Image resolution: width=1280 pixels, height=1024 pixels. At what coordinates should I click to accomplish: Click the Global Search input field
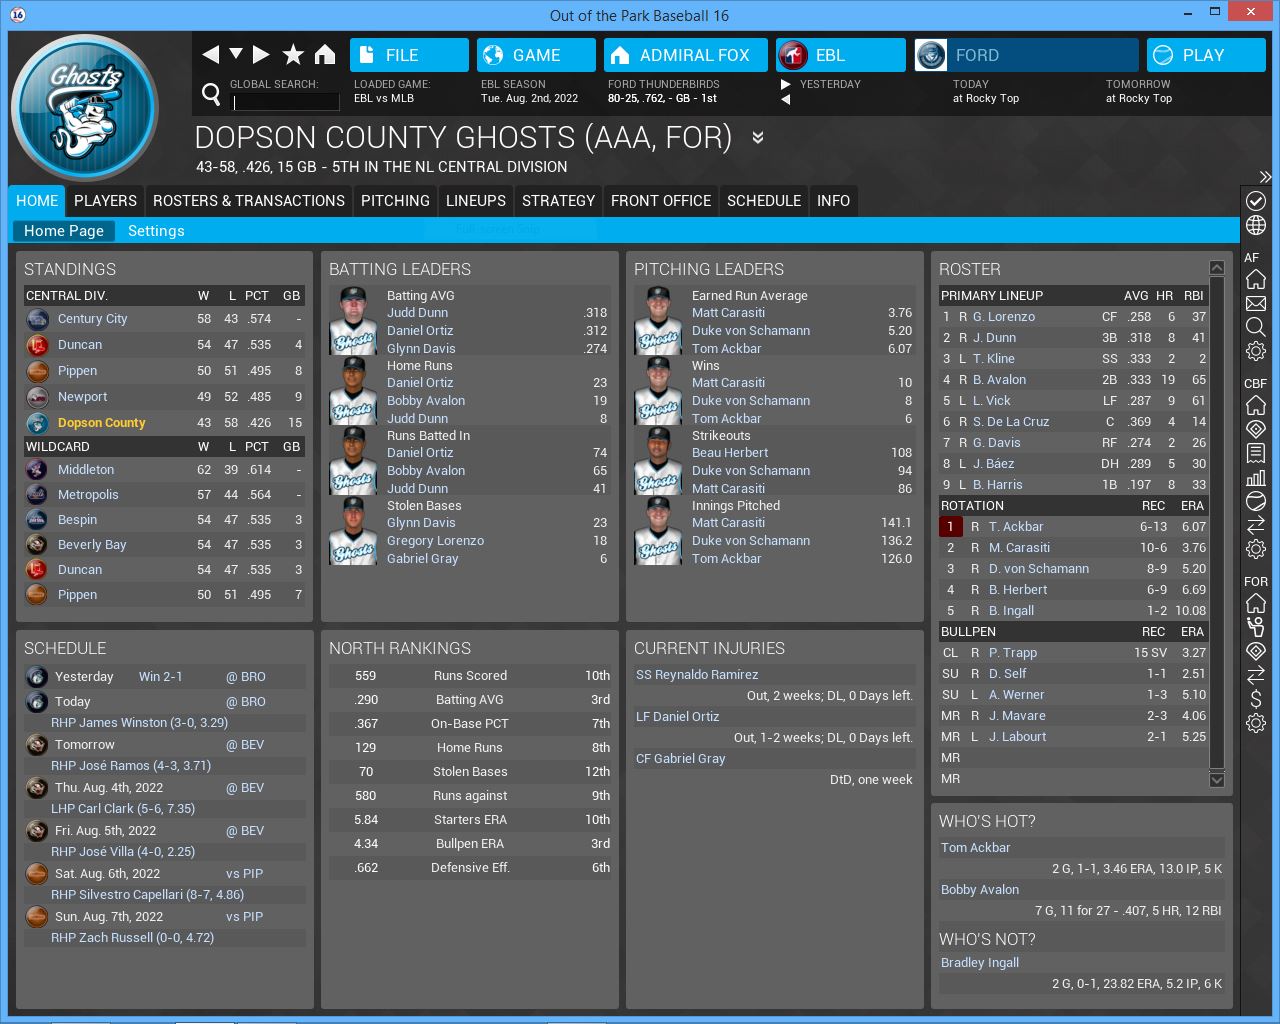tap(286, 102)
